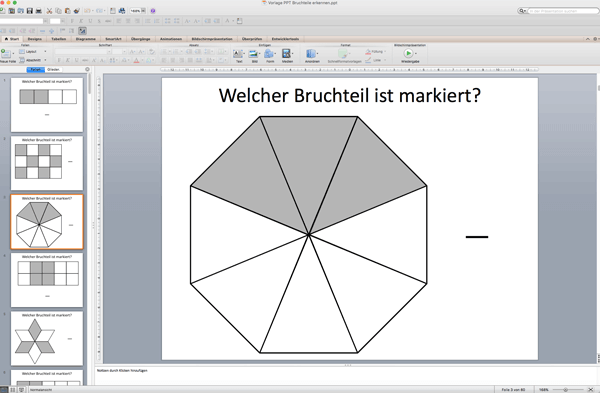
Task: Switch to the Tabellen ribbon tab
Action: (59, 39)
